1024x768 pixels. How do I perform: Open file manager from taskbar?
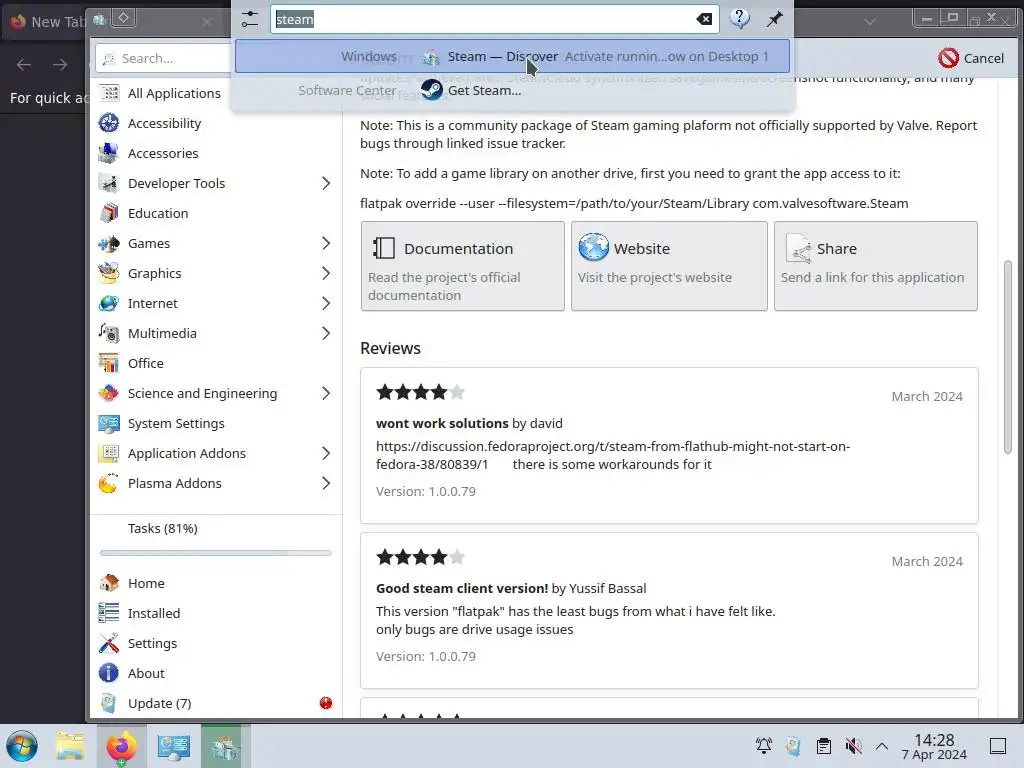pos(70,746)
